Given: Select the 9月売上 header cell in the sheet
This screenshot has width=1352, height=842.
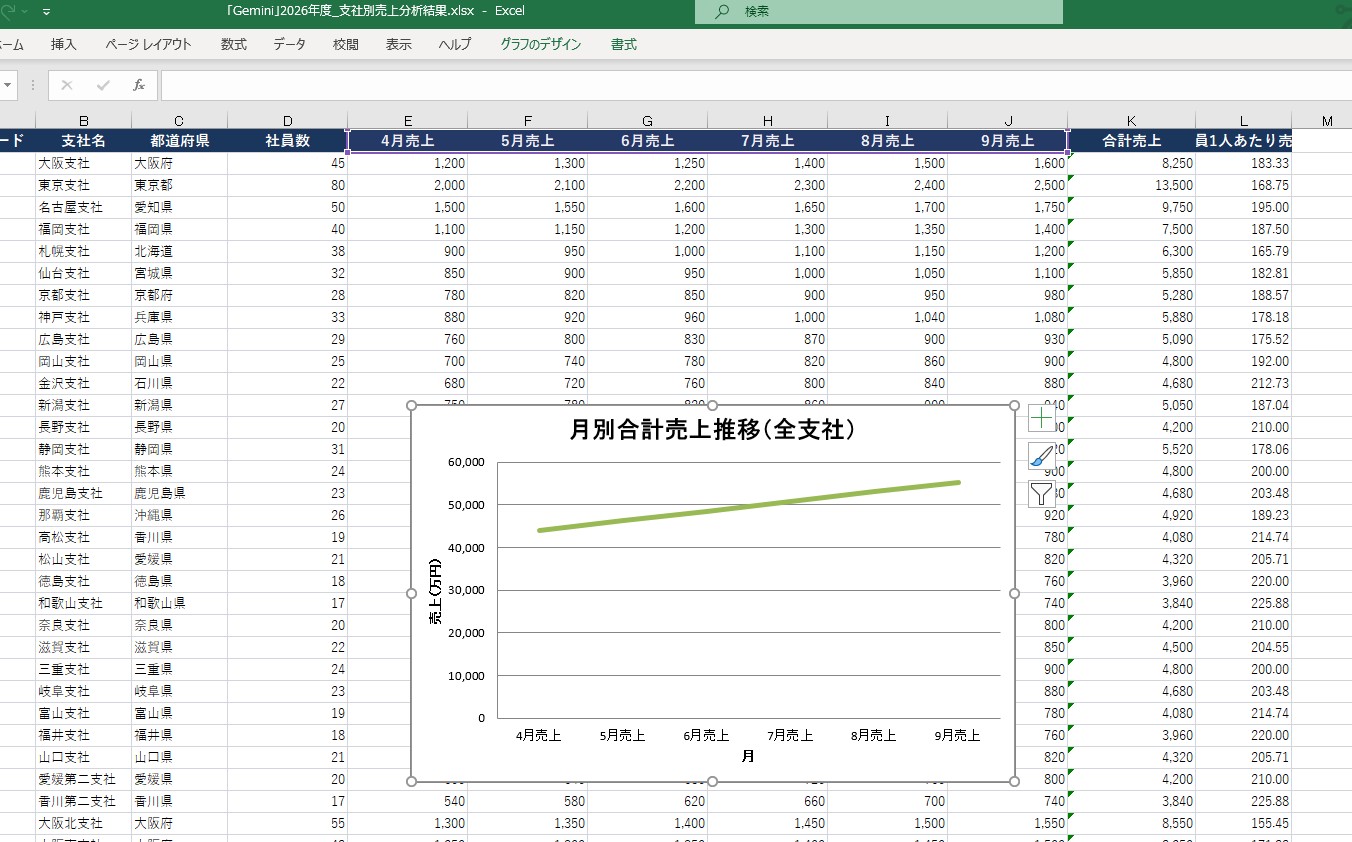Looking at the screenshot, I should tap(1007, 141).
